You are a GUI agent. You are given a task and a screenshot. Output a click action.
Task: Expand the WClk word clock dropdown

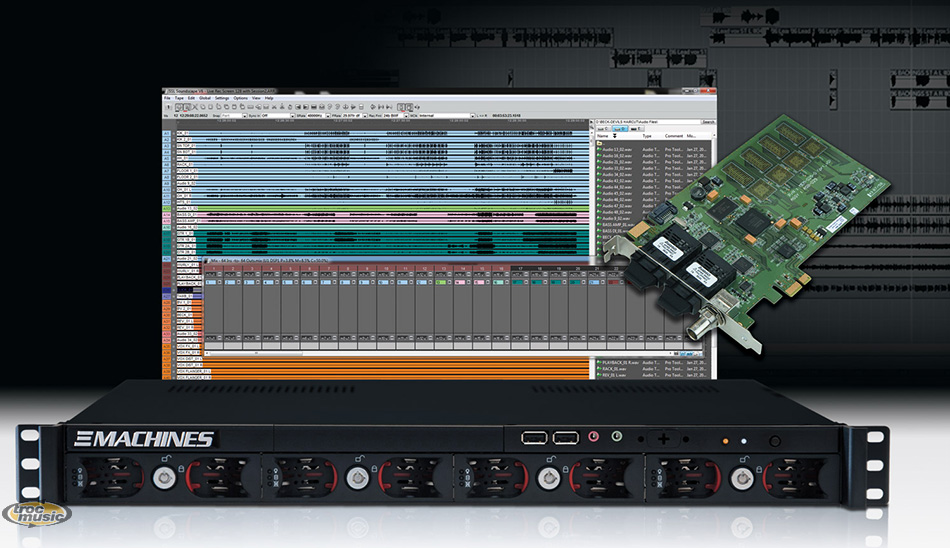473,116
